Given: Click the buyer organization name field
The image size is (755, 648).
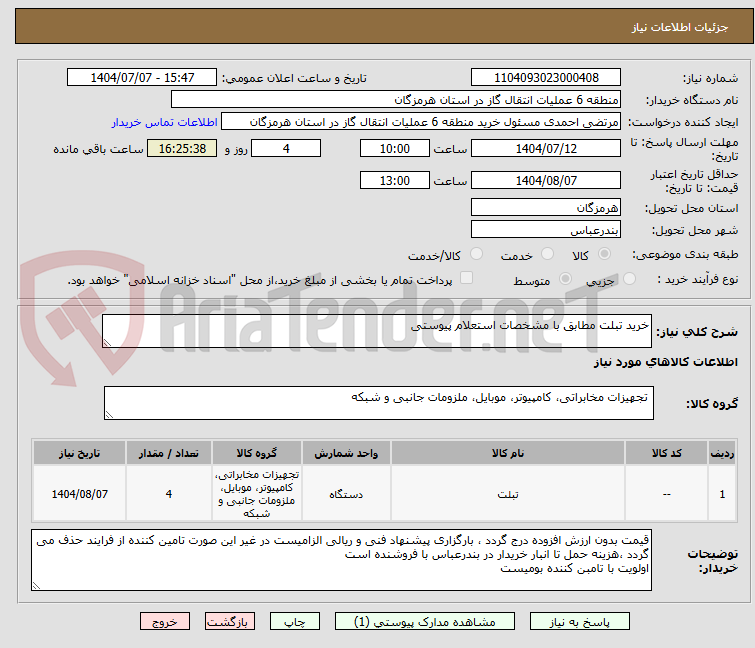Looking at the screenshot, I should pyautogui.click(x=396, y=100).
